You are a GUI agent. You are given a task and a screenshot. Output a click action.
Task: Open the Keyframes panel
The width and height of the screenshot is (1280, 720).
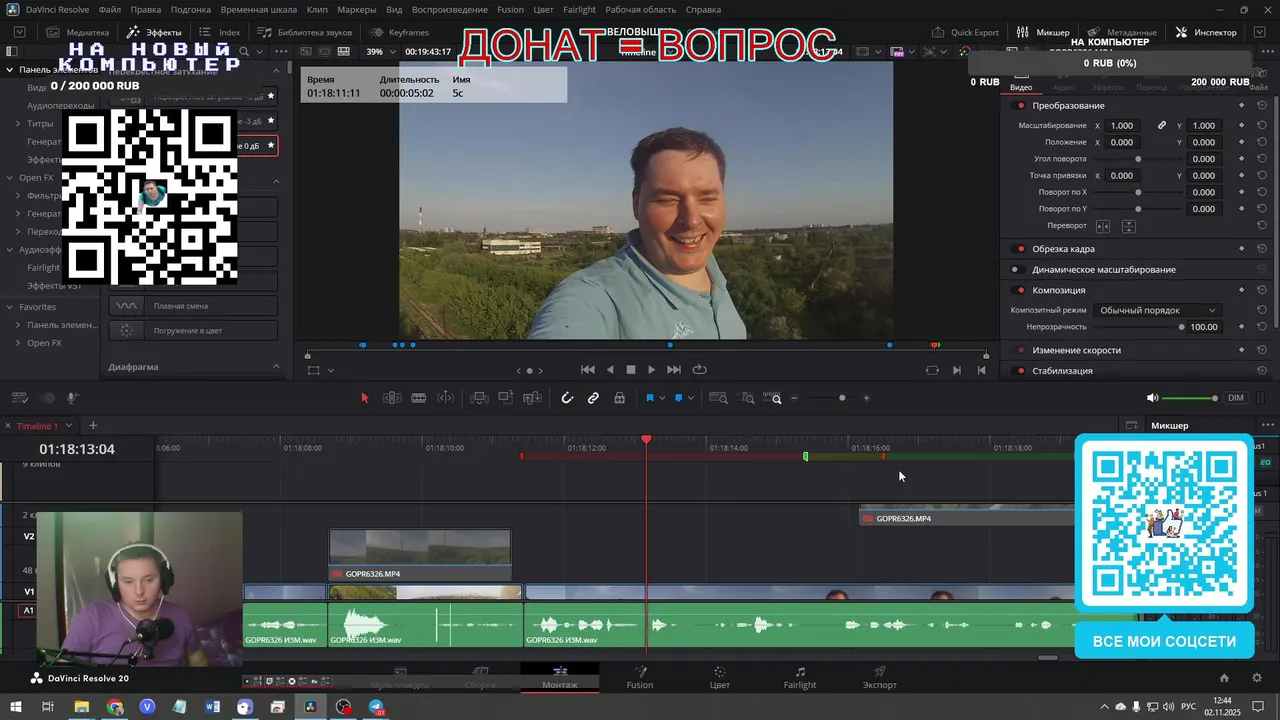pyautogui.click(x=399, y=32)
